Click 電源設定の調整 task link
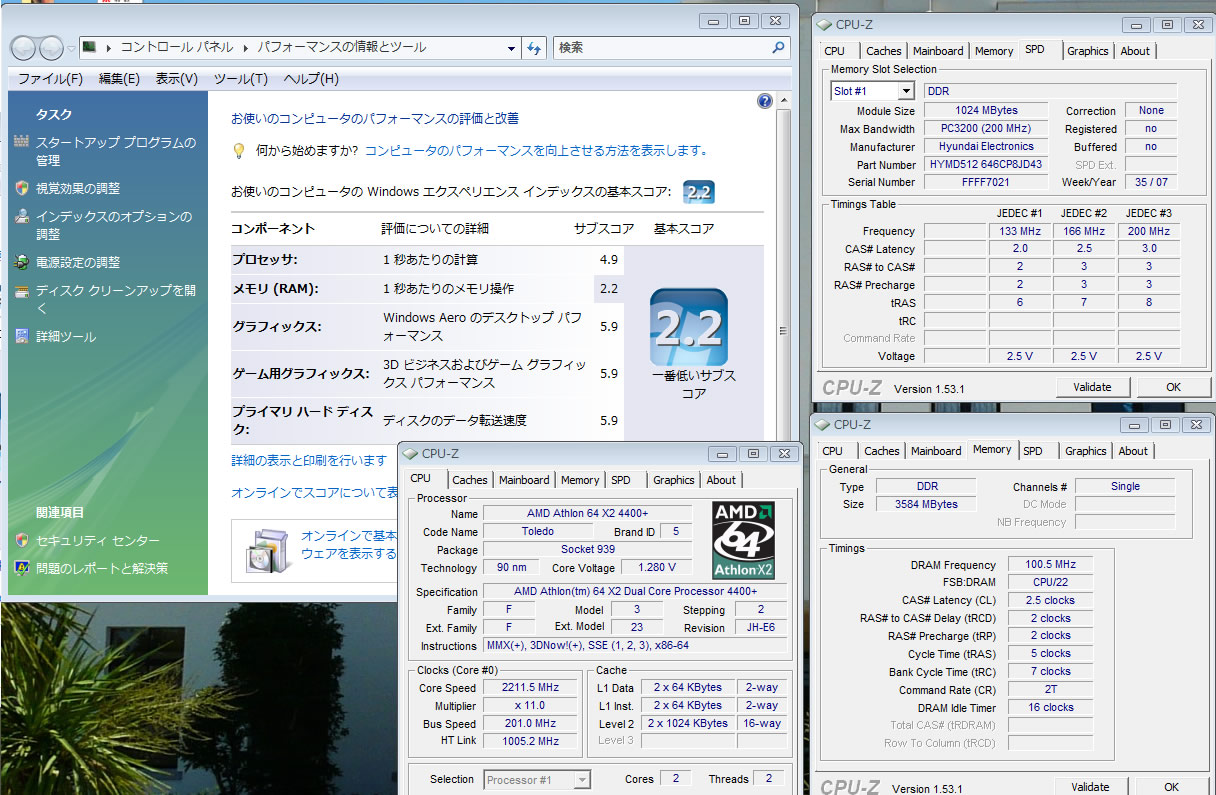 pyautogui.click(x=78, y=262)
